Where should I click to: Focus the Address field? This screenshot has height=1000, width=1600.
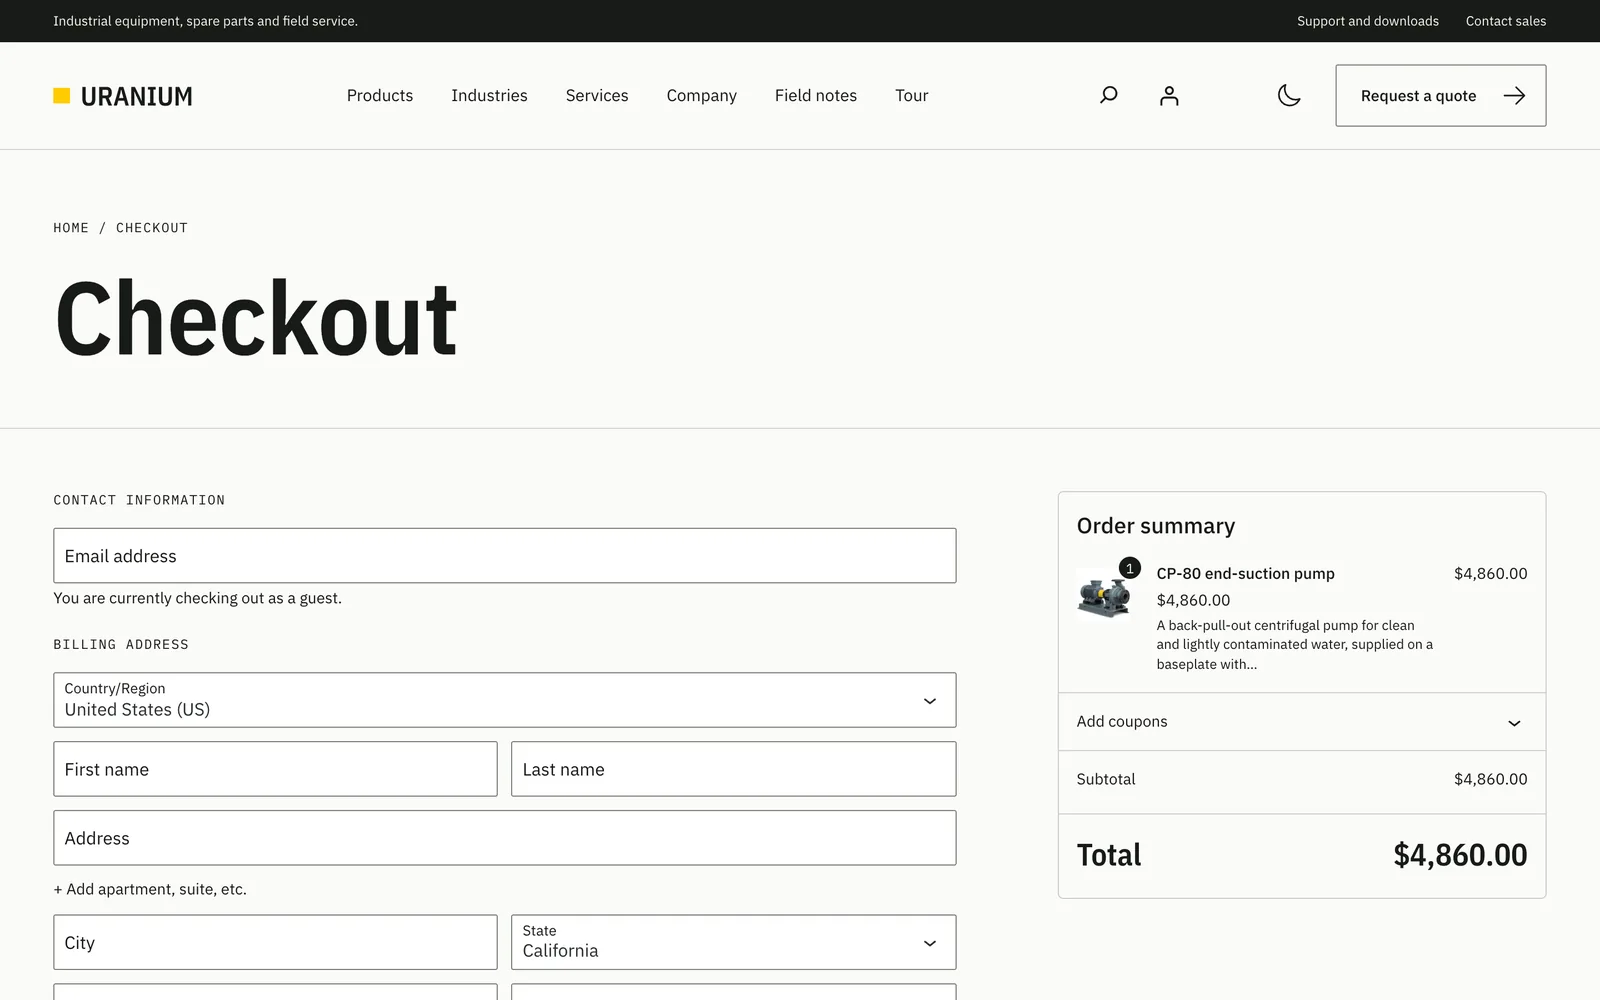[504, 838]
